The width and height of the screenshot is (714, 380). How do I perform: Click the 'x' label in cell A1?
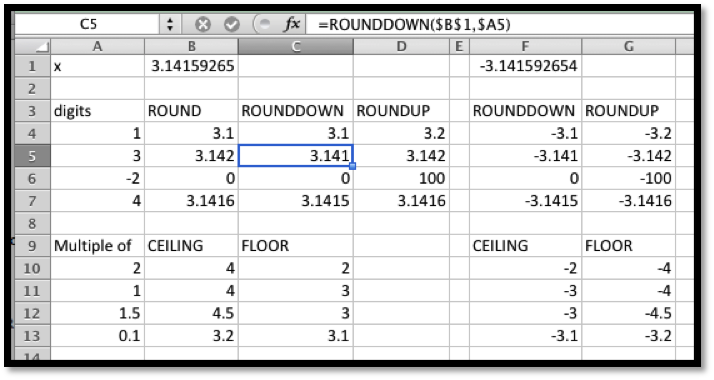coord(97,66)
